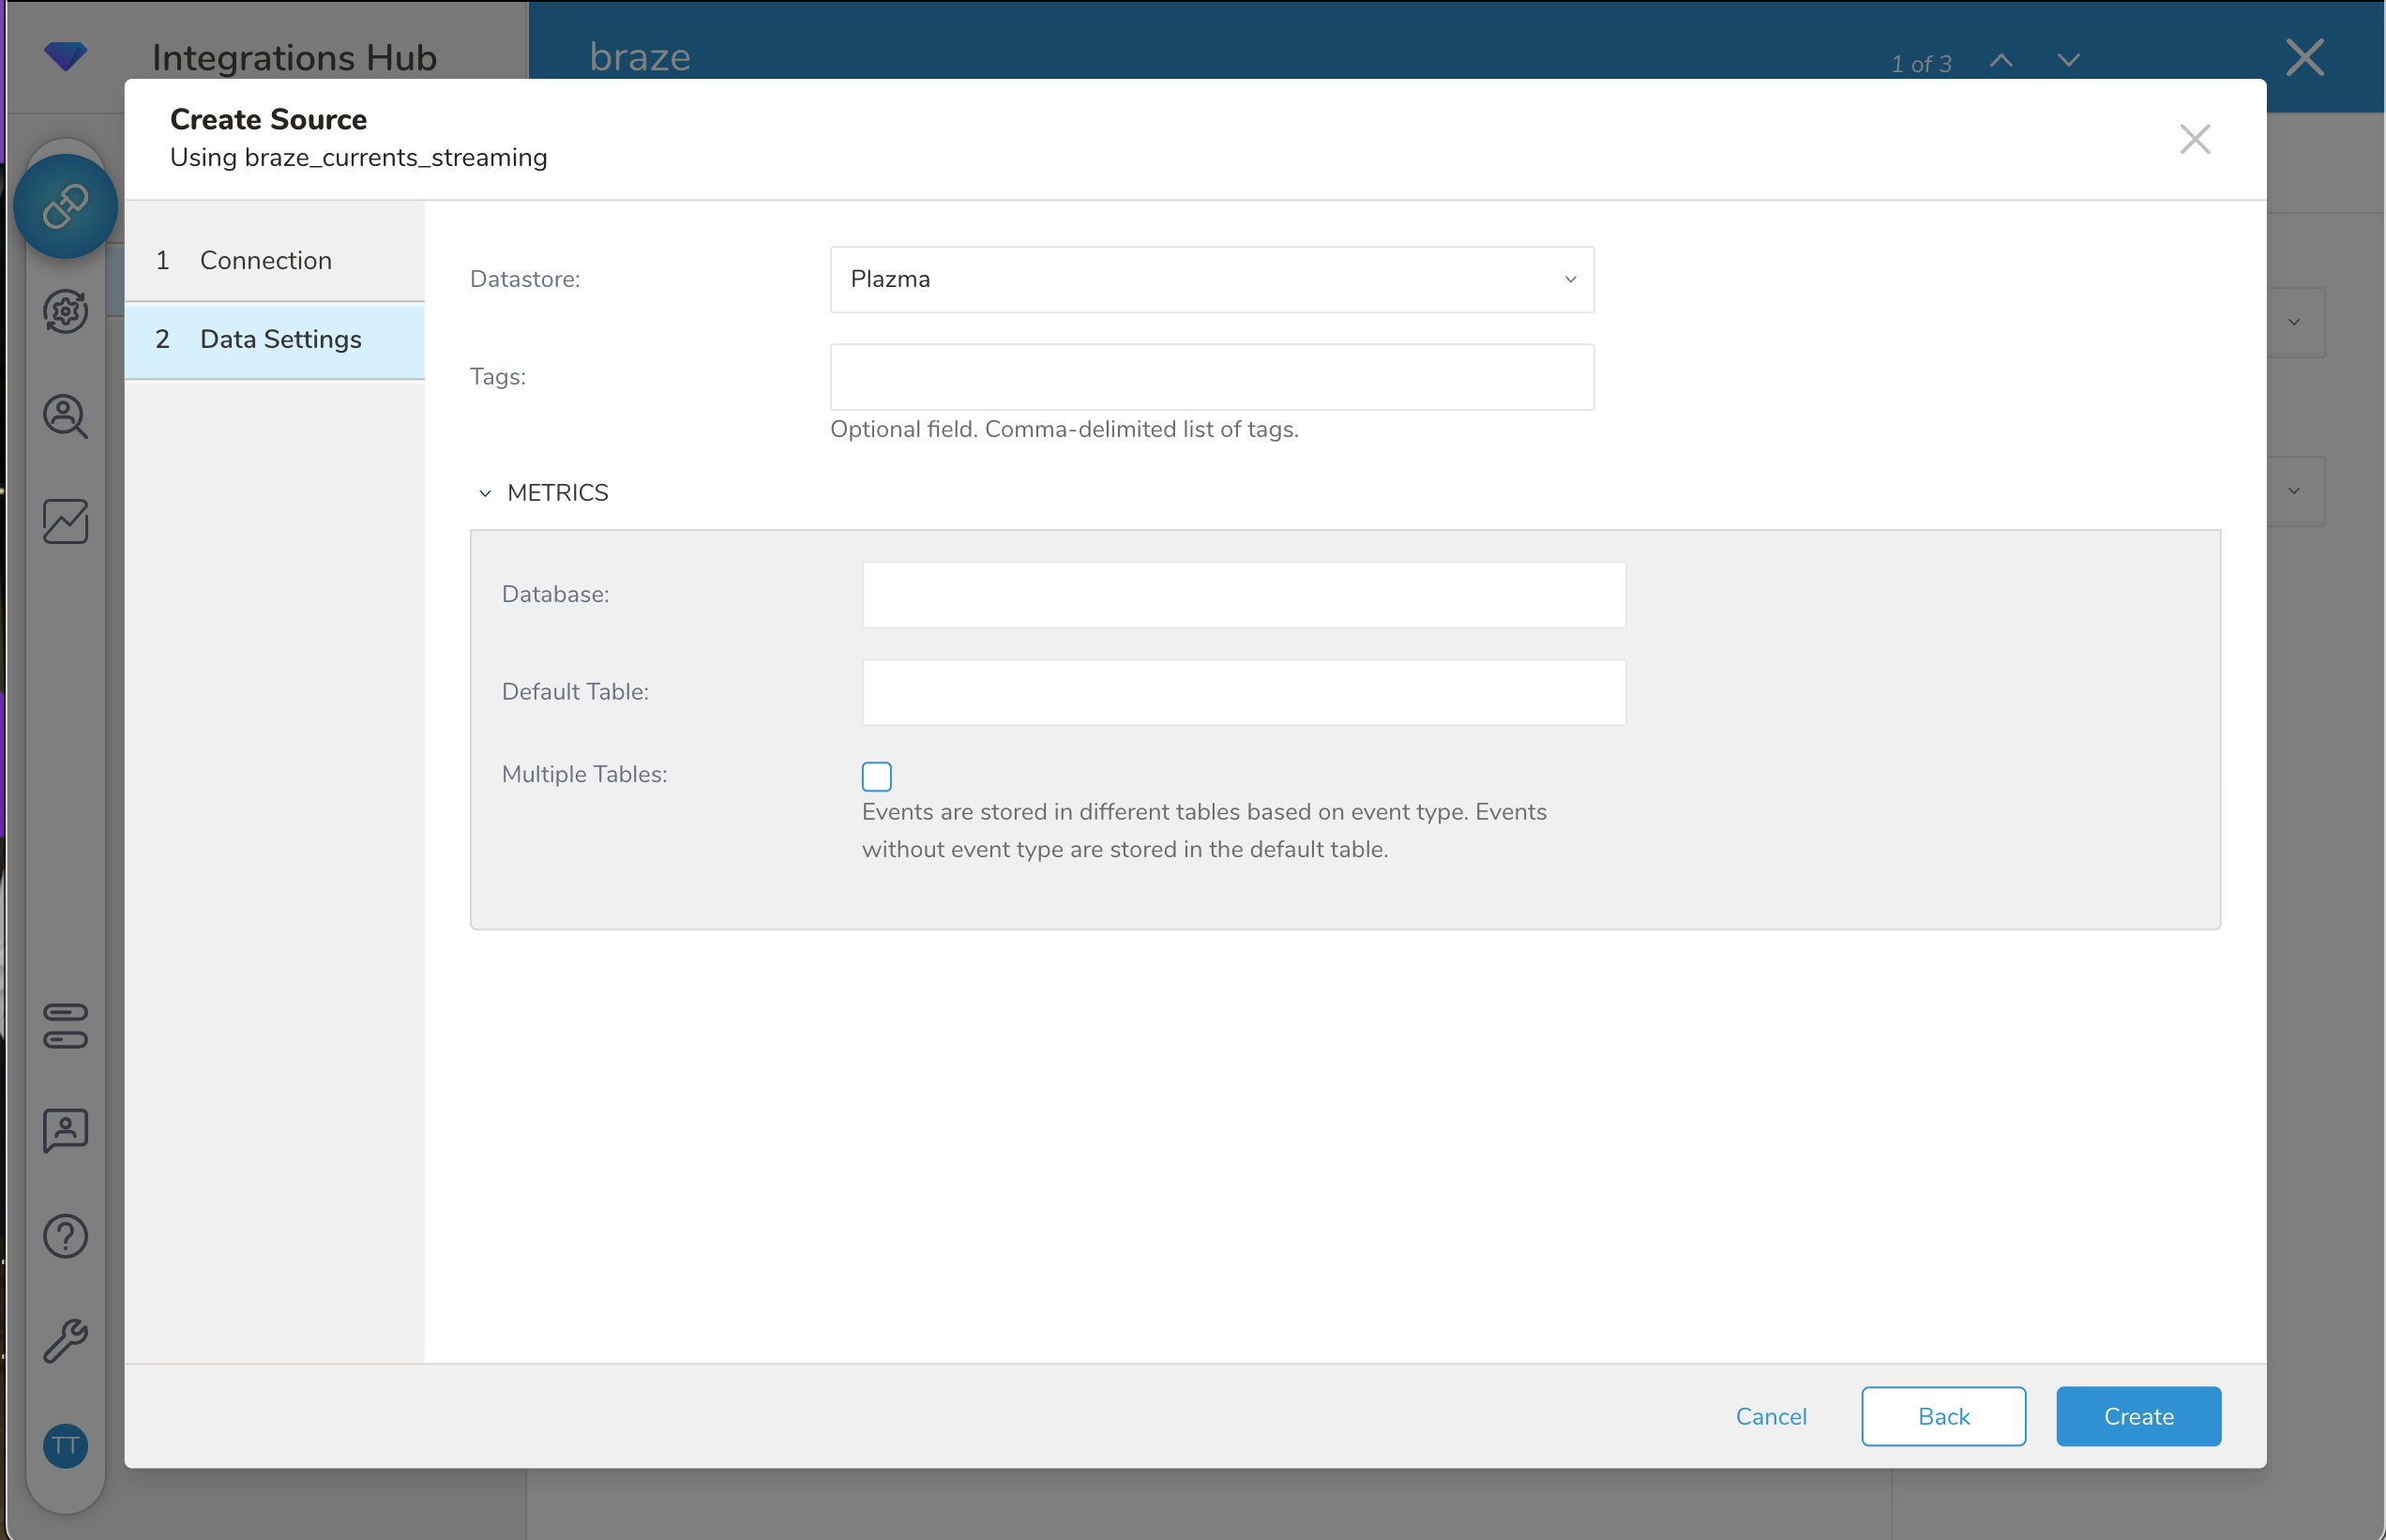Open the chart analytics icon in sidebar

click(x=65, y=521)
